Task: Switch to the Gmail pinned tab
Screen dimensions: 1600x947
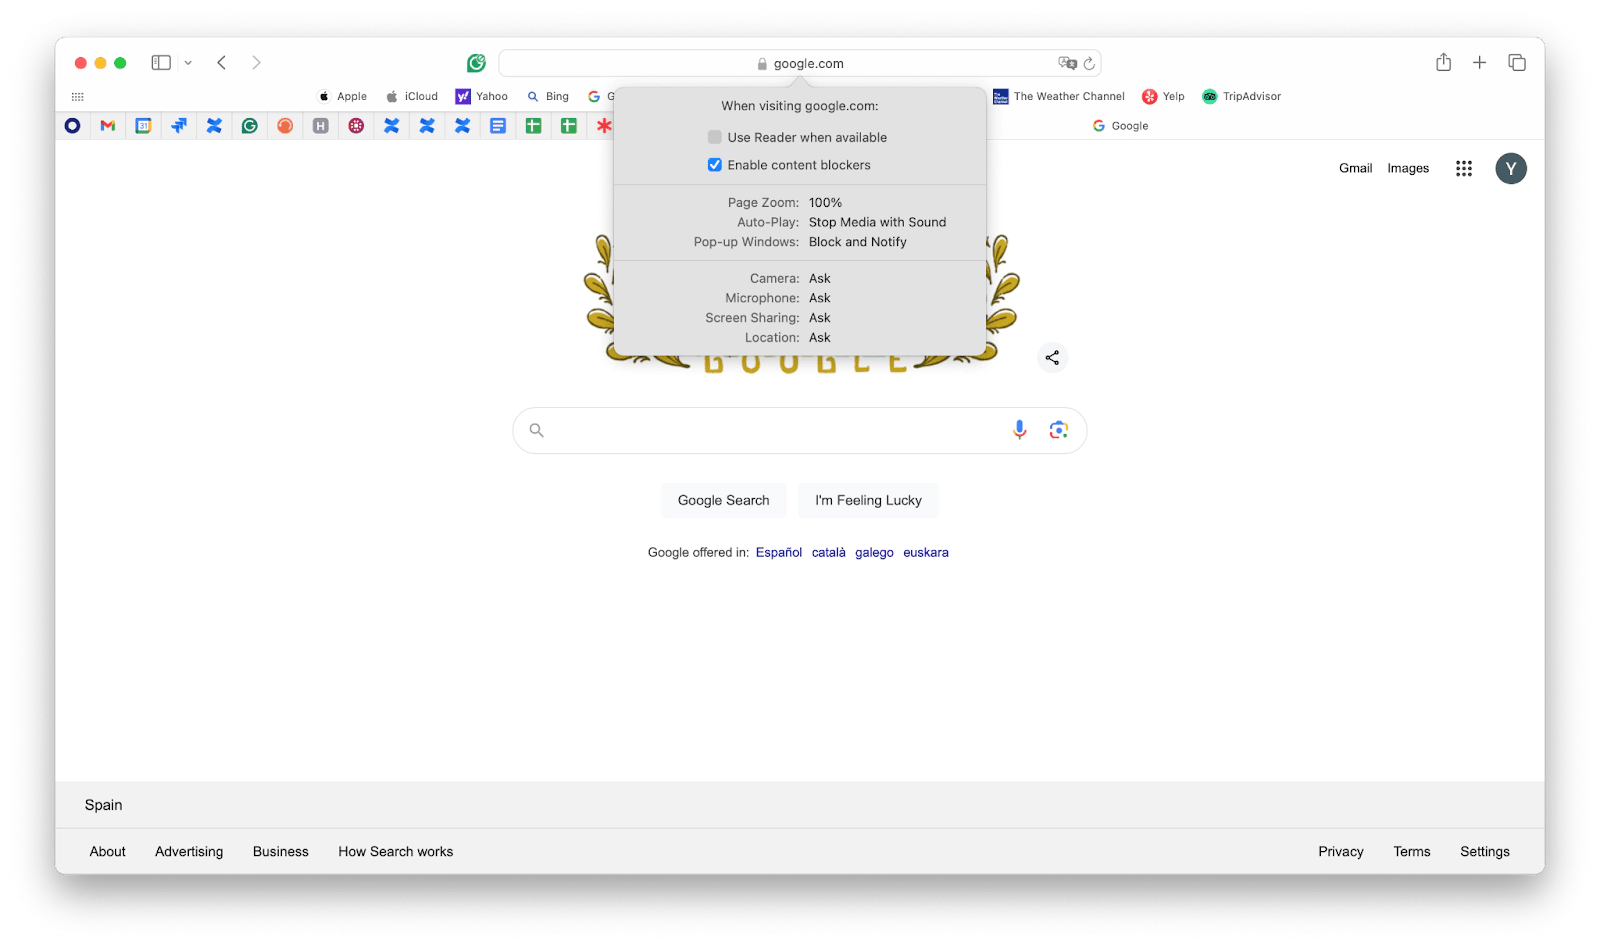Action: pos(108,126)
